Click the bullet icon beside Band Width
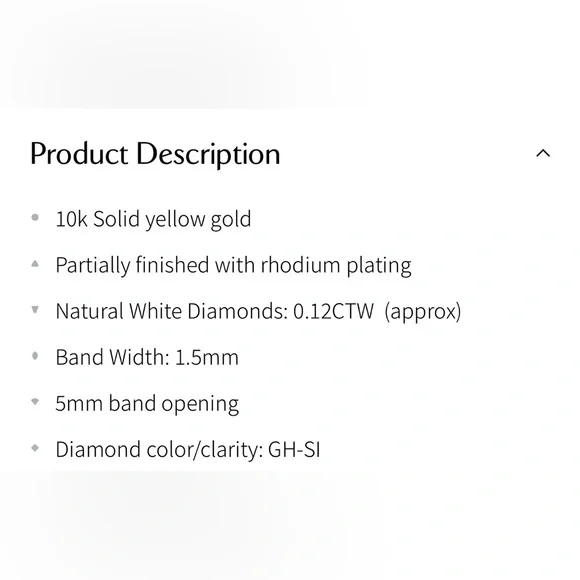The width and height of the screenshot is (580, 580). coord(35,356)
